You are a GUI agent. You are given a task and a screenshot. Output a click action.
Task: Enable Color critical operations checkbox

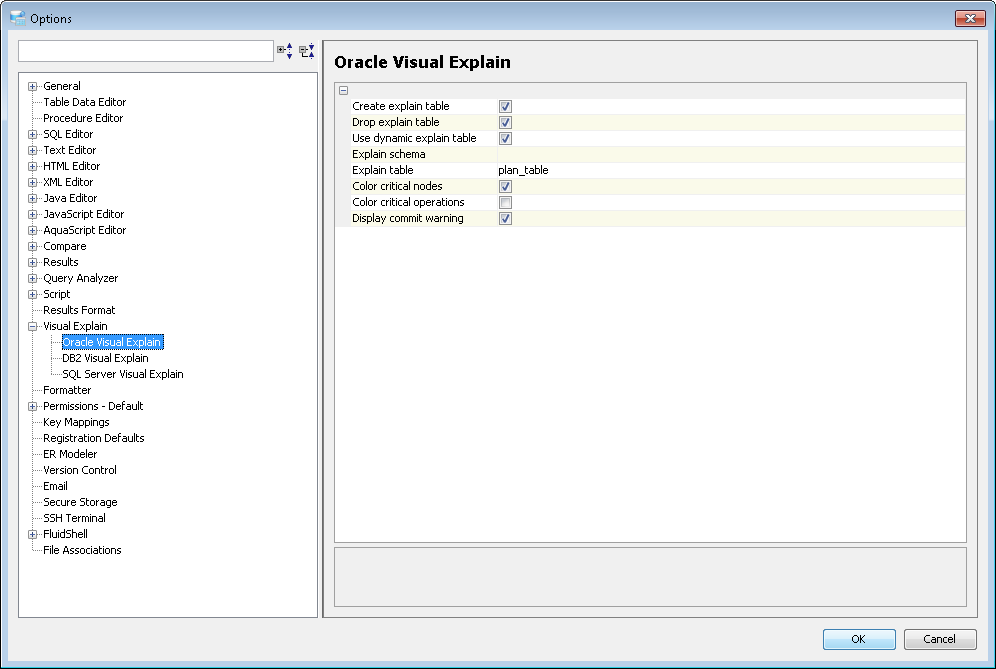tap(505, 202)
